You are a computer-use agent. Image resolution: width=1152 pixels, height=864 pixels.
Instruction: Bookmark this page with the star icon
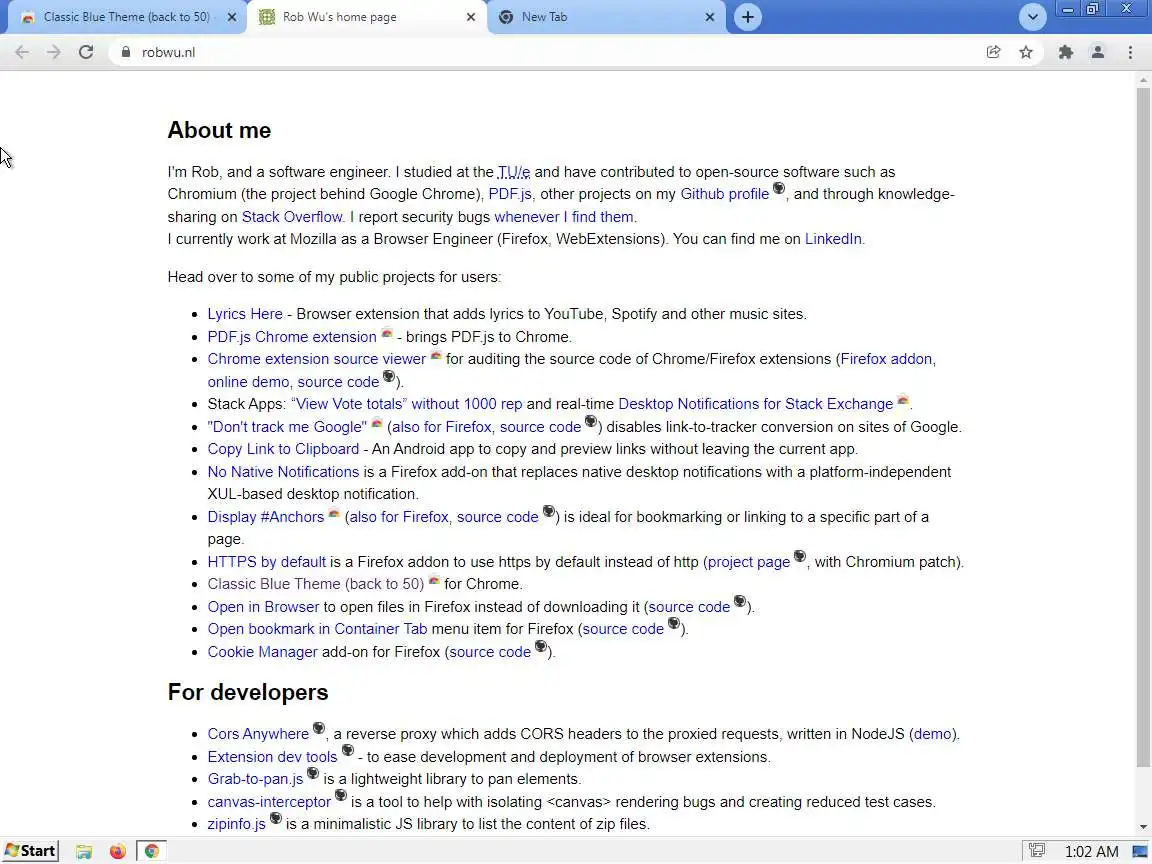point(1026,52)
